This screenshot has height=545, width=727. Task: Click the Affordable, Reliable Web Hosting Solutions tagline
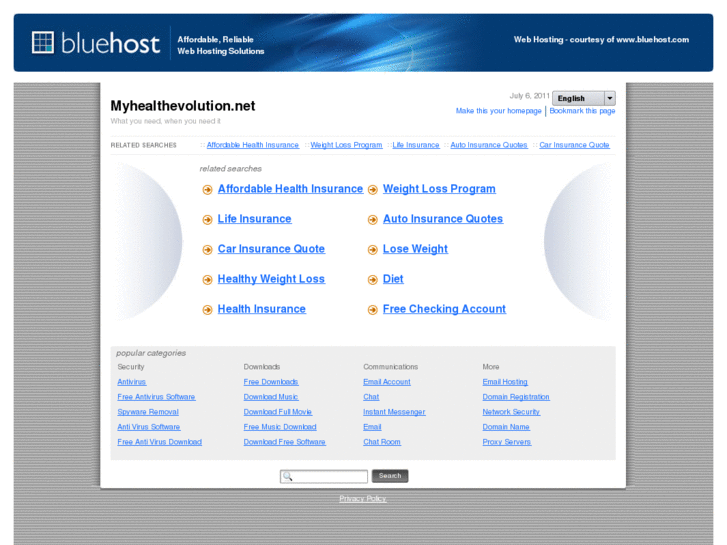(221, 45)
